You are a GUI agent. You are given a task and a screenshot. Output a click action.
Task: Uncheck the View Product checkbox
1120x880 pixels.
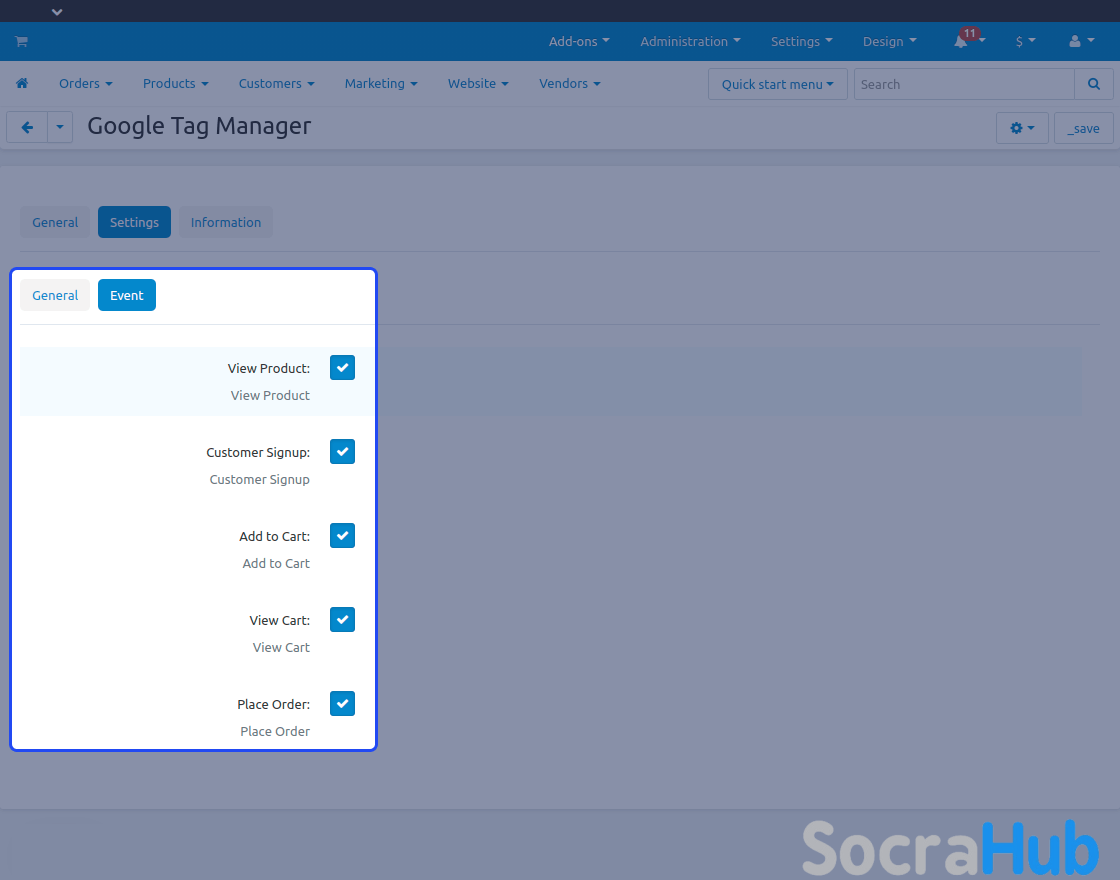point(342,368)
